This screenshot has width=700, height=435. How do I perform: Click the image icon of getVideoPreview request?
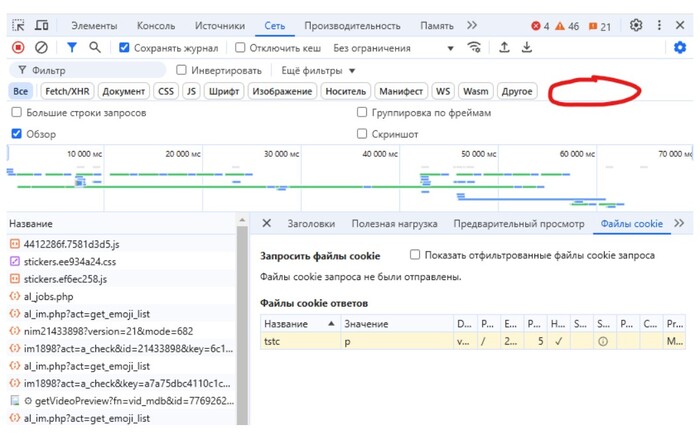pyautogui.click(x=15, y=401)
